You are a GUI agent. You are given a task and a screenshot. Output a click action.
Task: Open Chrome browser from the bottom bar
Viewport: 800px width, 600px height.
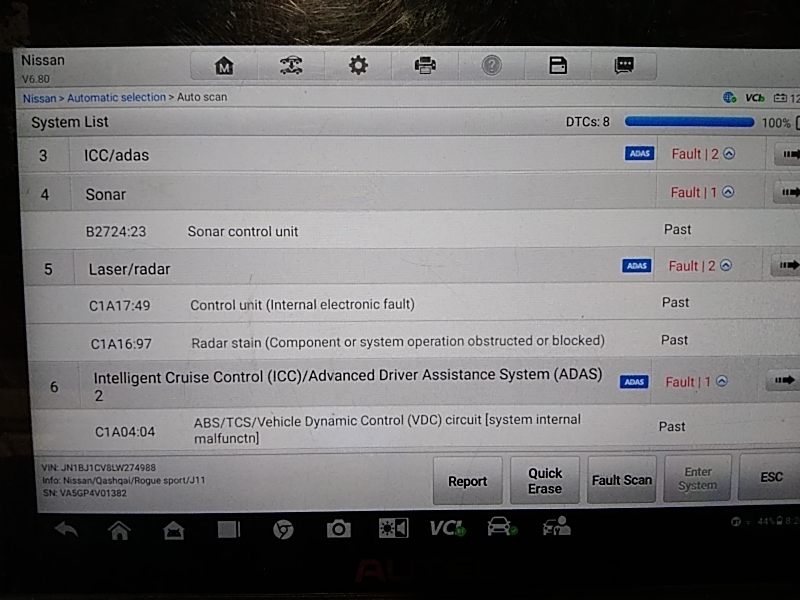coord(283,529)
